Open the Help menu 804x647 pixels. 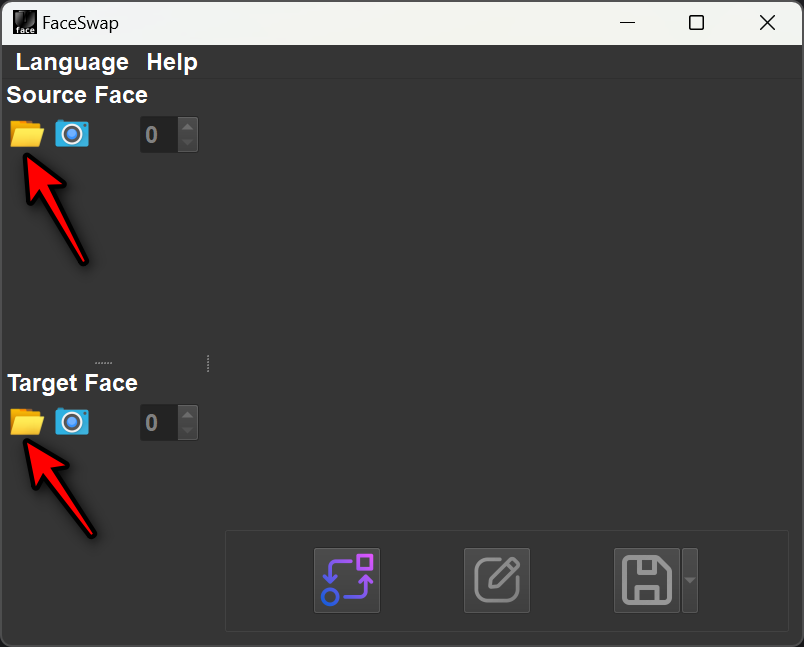point(172,62)
